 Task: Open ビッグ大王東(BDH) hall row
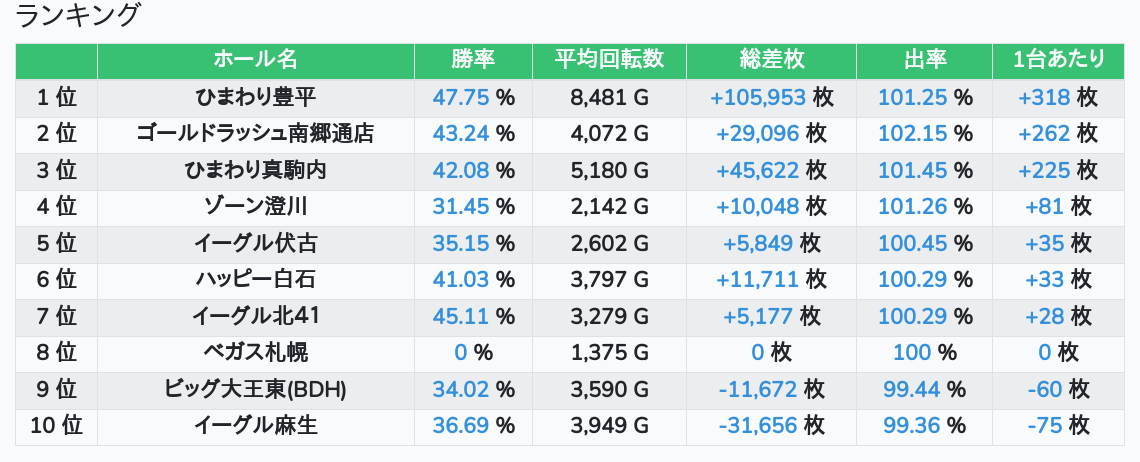point(255,390)
